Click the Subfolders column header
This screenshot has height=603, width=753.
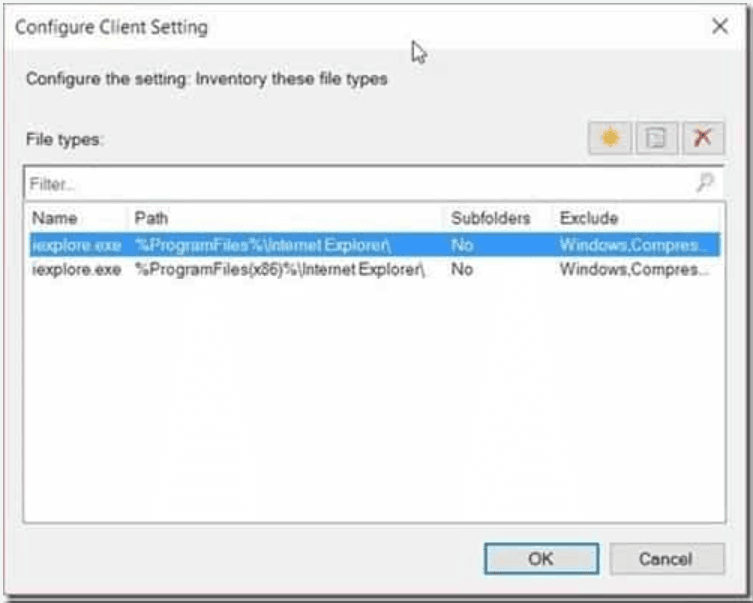coord(490,218)
